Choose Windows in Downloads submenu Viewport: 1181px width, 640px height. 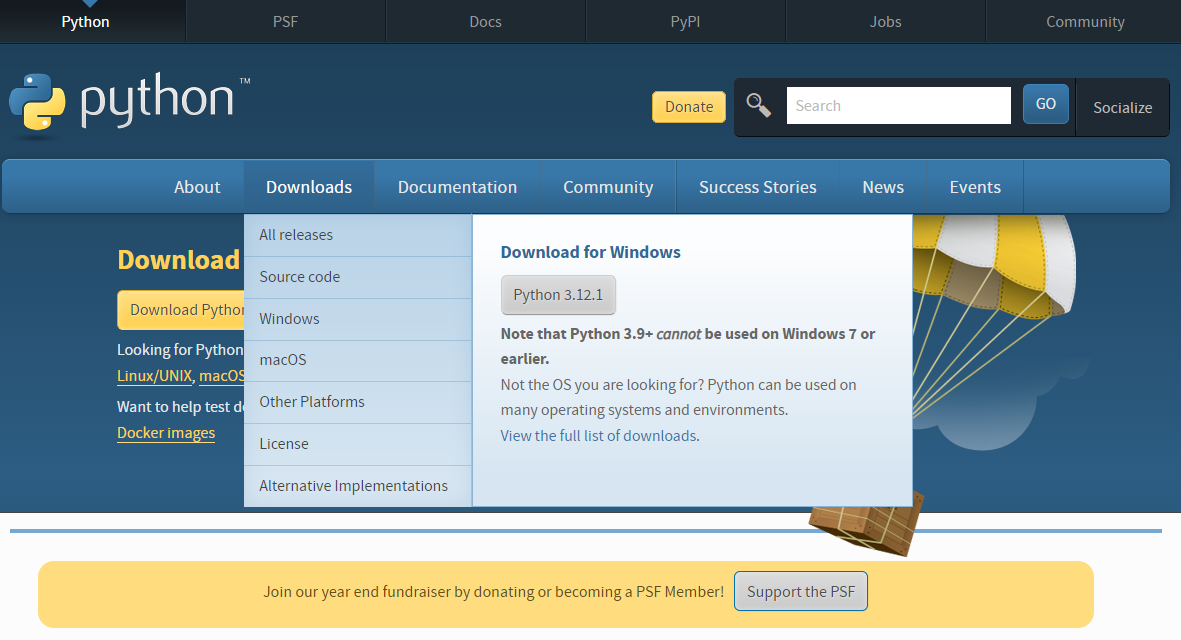pyautogui.click(x=358, y=319)
